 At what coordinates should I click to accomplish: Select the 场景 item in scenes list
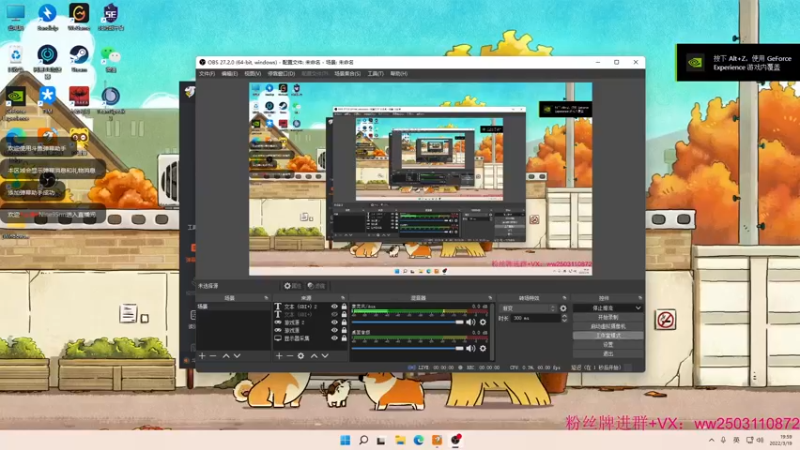coord(233,307)
